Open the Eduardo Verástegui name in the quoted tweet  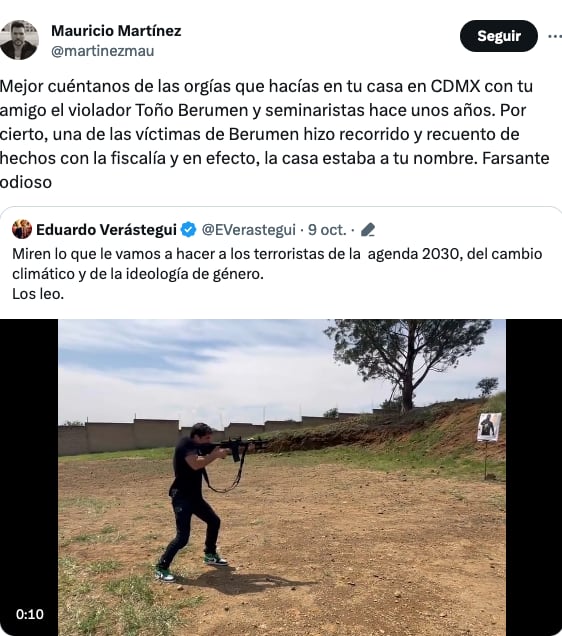click(x=106, y=230)
